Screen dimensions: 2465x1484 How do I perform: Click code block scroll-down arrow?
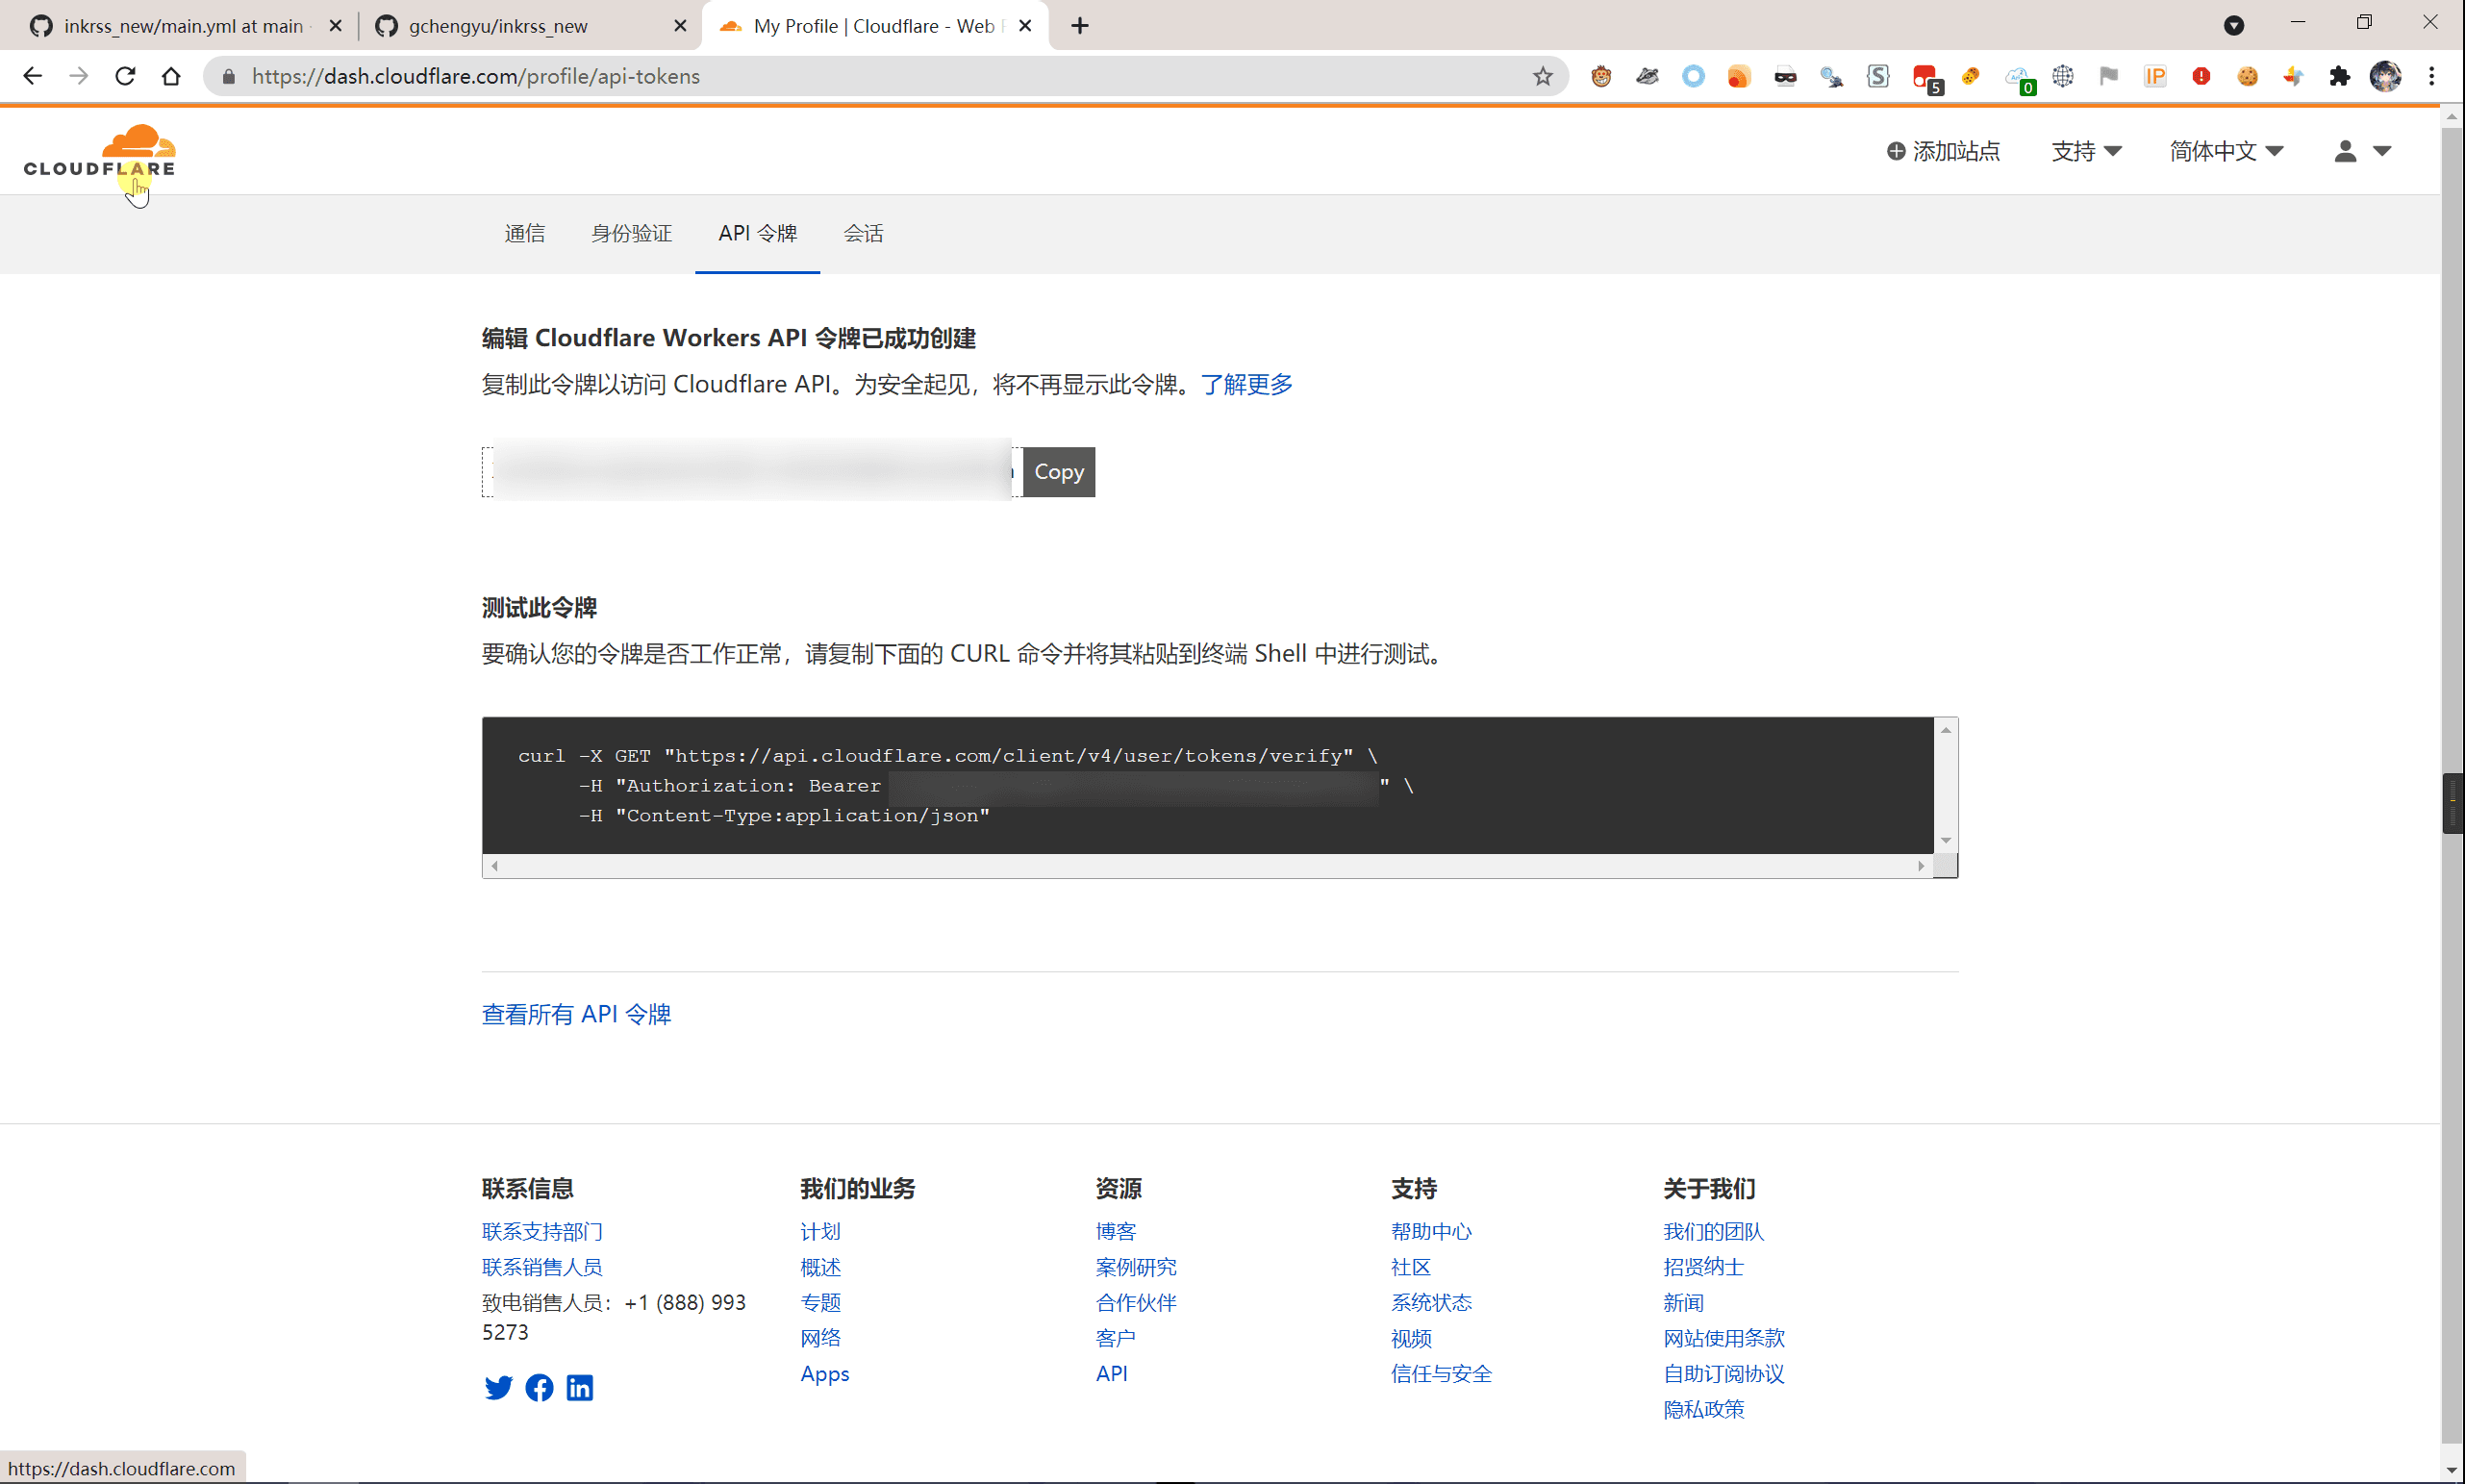(x=1945, y=841)
